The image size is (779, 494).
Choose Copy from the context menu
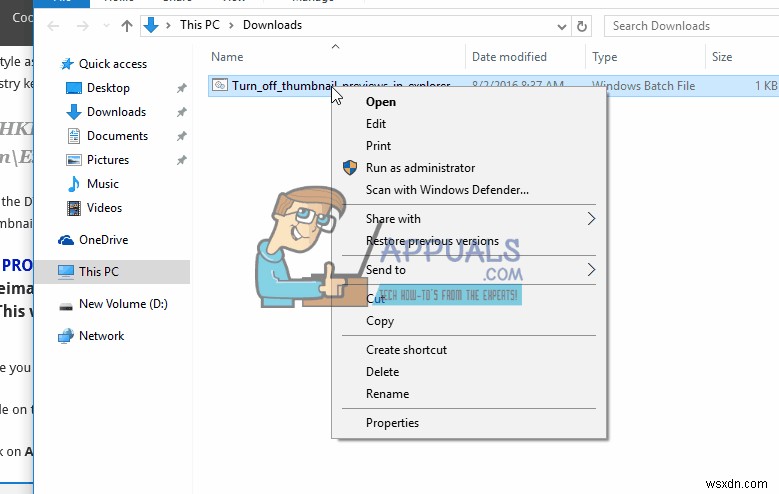[380, 321]
